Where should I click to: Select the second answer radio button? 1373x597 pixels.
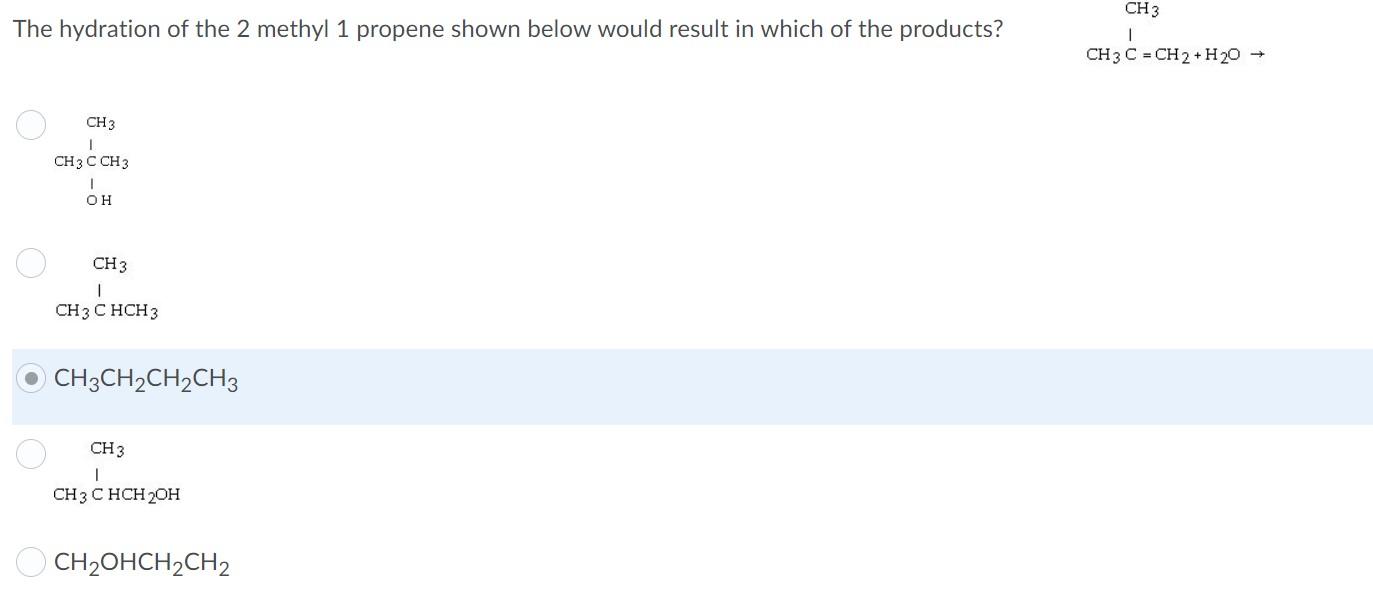(30, 262)
